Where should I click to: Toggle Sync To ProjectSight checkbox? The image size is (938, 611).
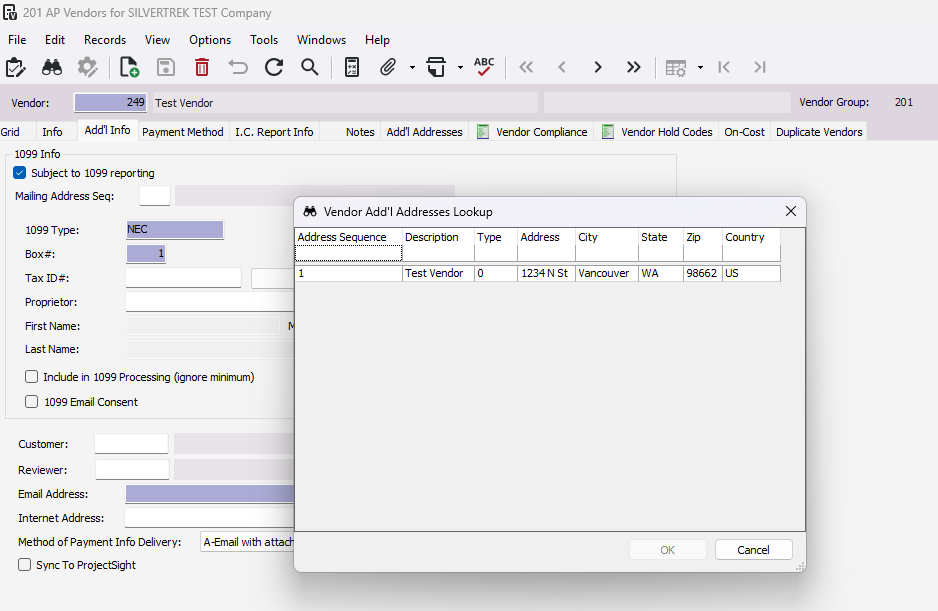25,565
